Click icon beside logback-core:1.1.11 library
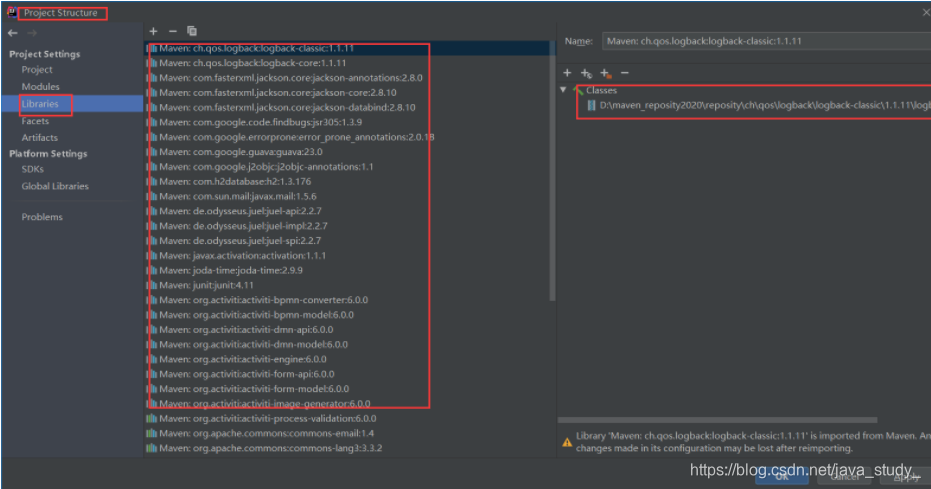 click(x=152, y=63)
